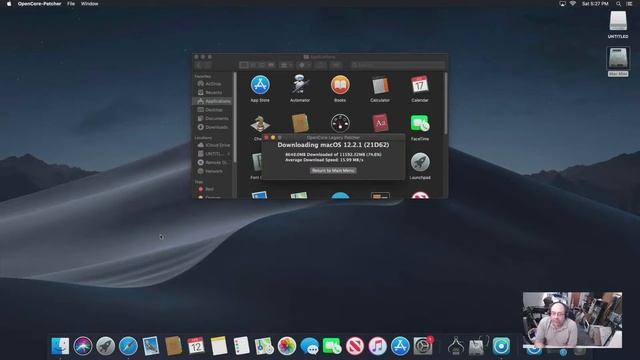Select Downloads in the Finder sidebar
This screenshot has width=640, height=360.
[213, 127]
